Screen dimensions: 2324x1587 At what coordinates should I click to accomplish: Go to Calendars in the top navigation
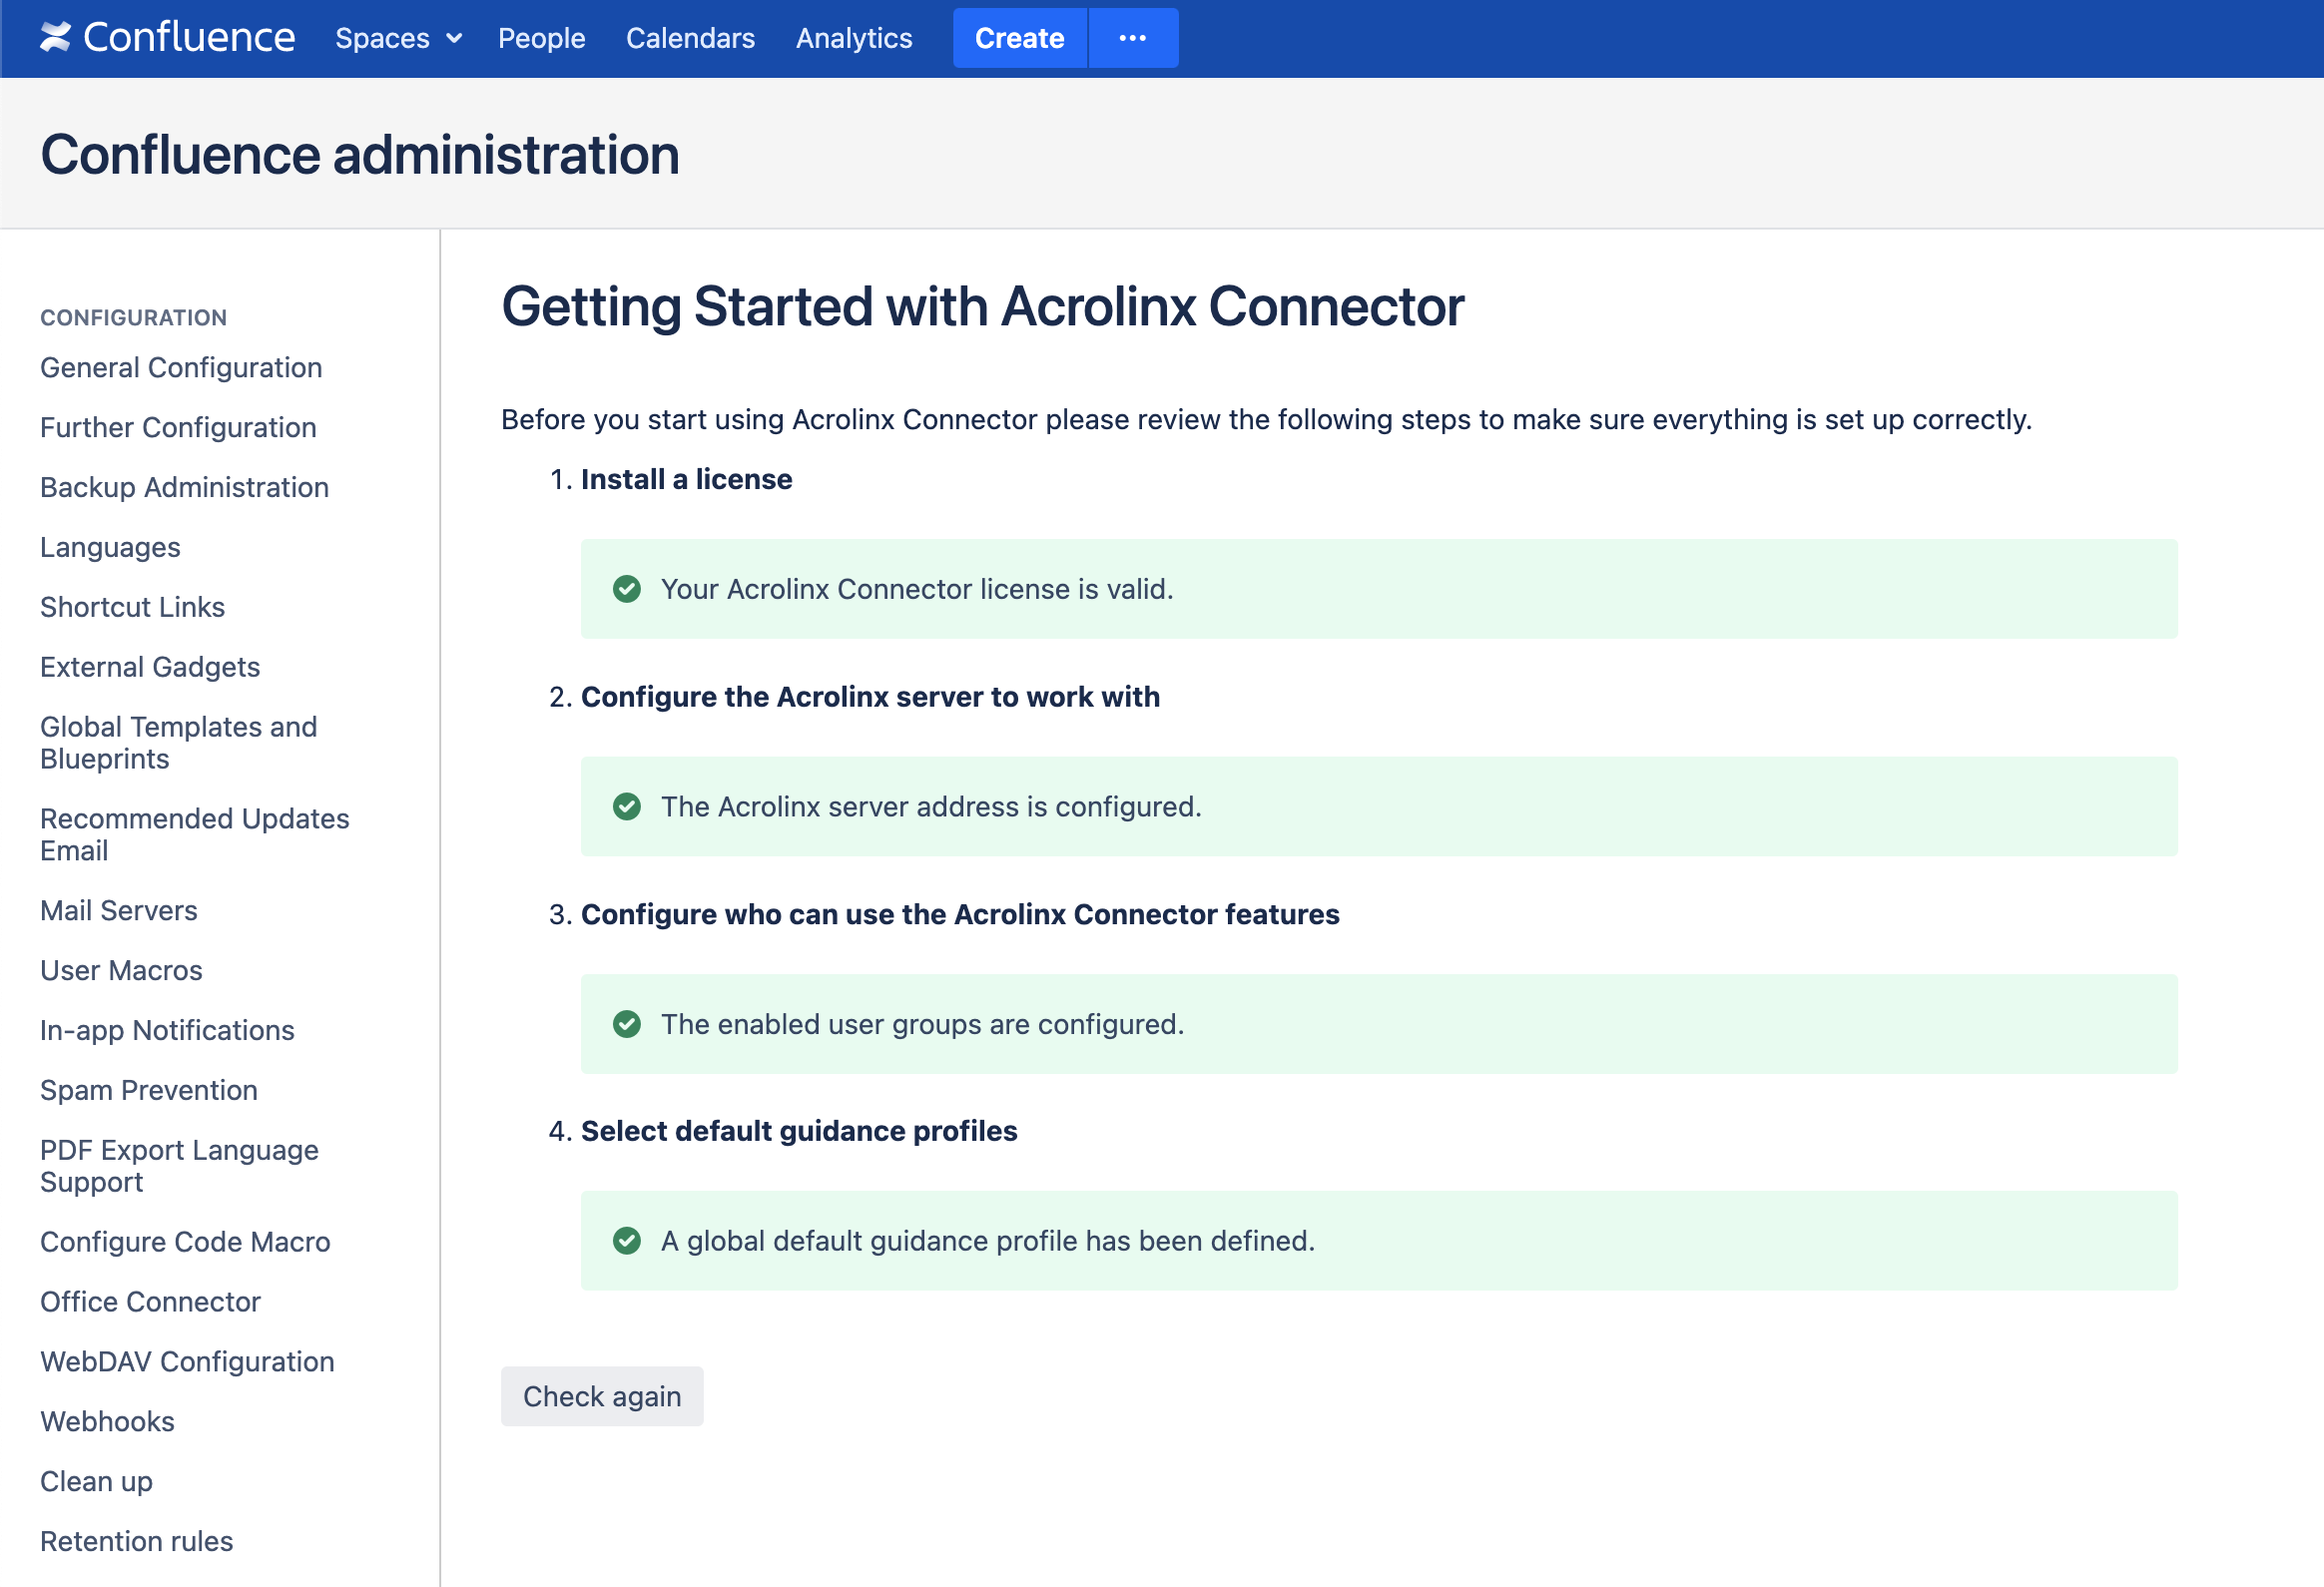click(690, 38)
